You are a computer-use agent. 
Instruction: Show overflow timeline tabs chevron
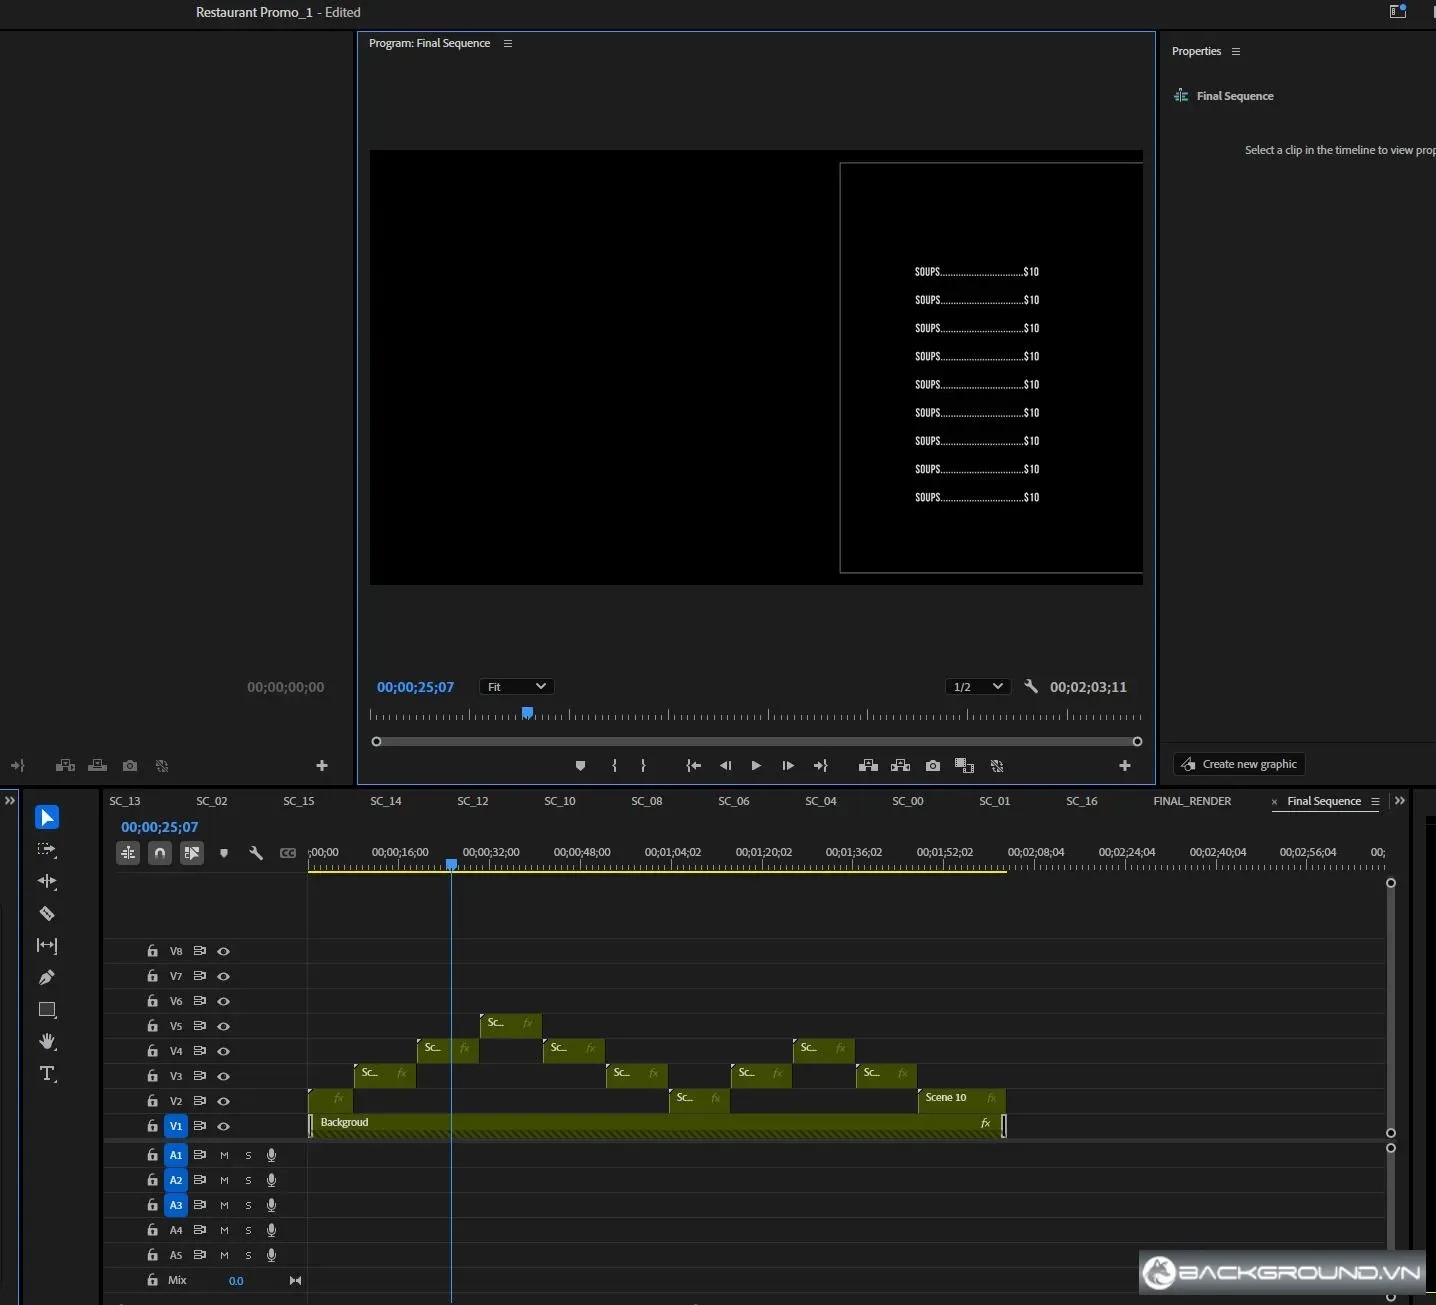pyautogui.click(x=1400, y=801)
